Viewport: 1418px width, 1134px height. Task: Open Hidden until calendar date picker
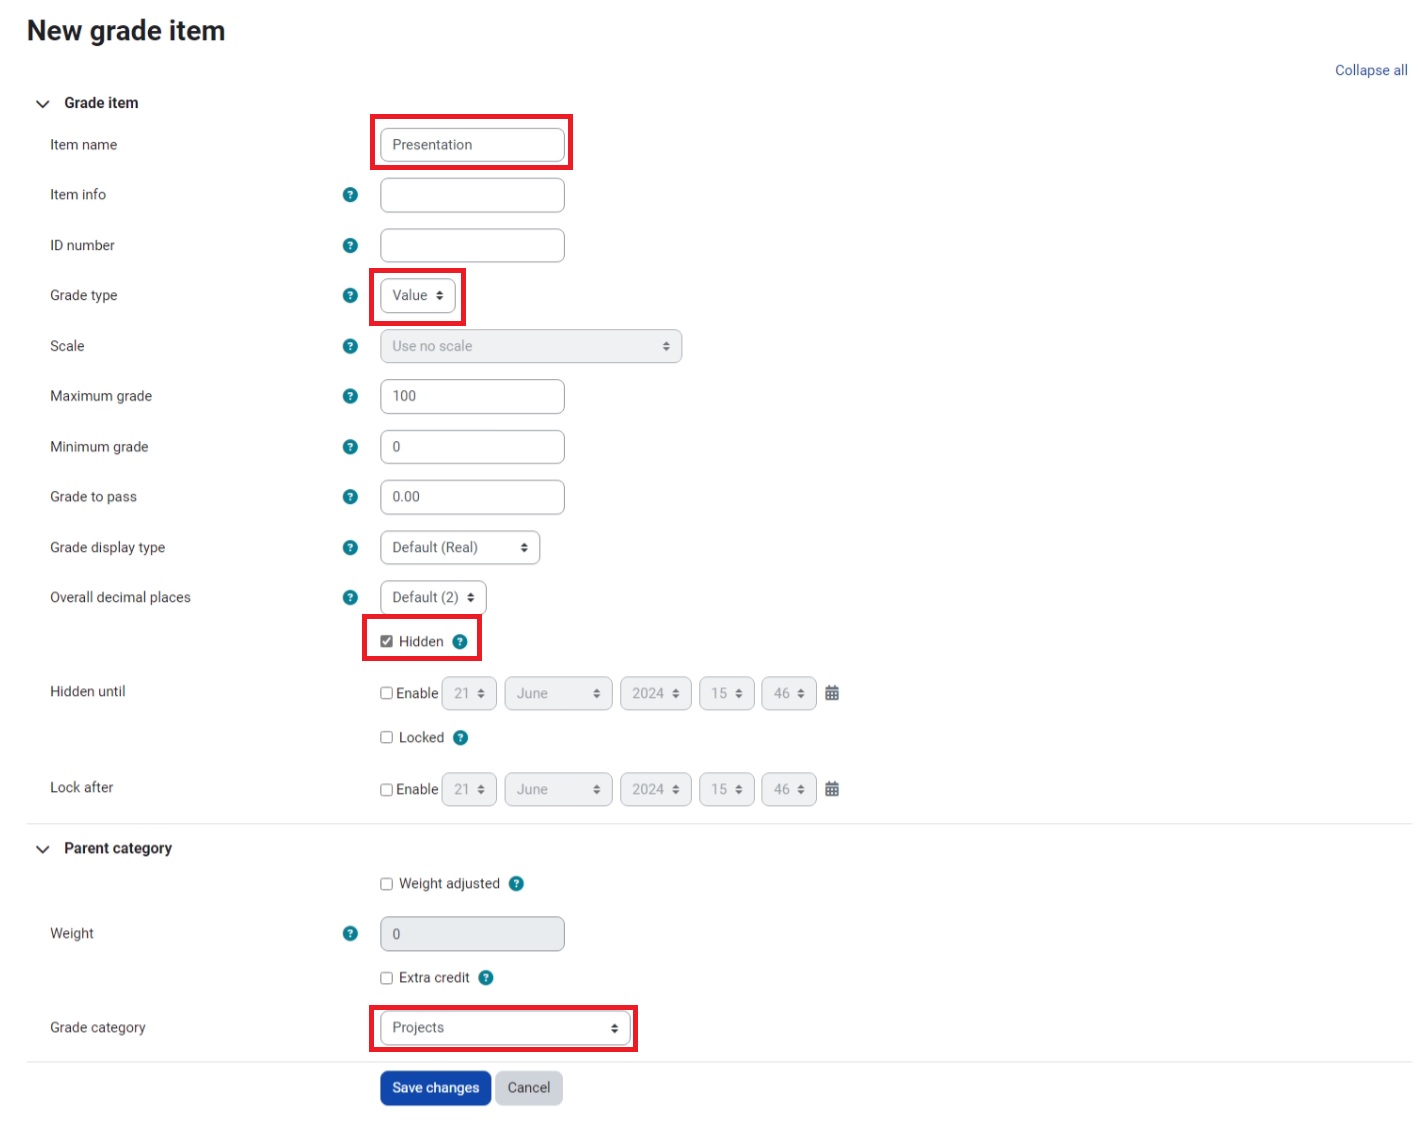tap(832, 693)
